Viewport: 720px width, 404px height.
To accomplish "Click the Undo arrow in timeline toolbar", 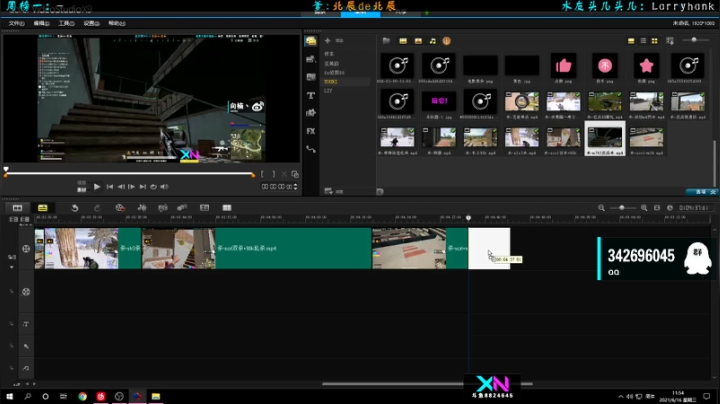I will [x=74, y=208].
